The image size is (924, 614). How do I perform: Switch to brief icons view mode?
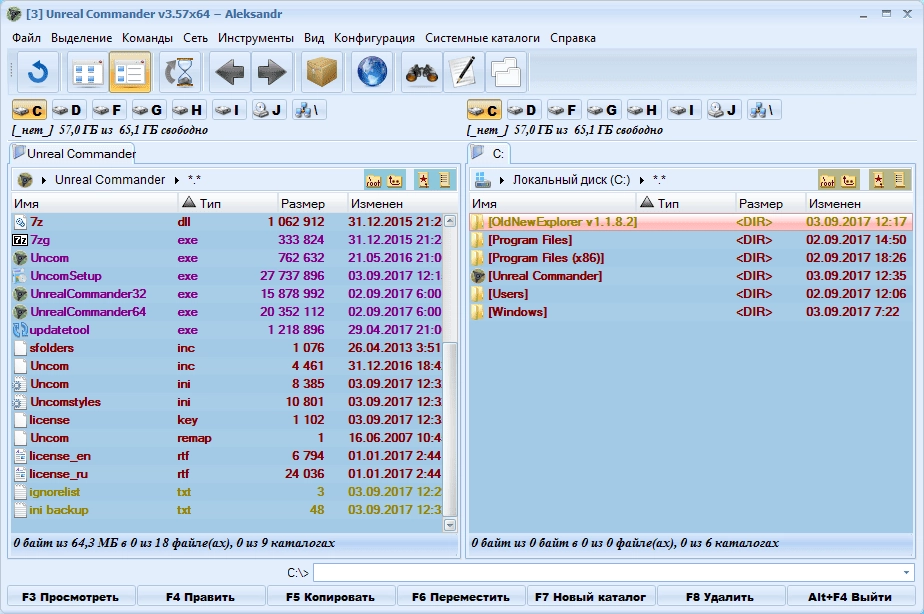coord(88,72)
